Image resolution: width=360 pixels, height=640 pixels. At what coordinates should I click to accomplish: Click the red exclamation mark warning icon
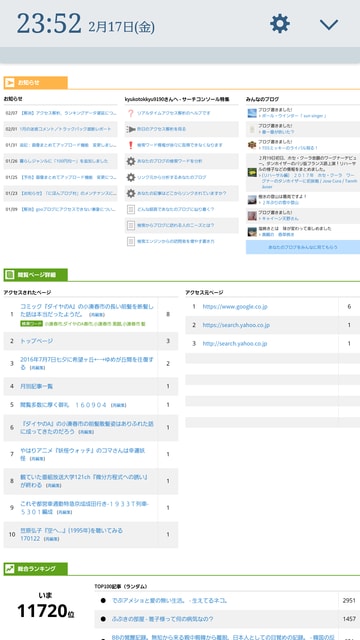pos(131,145)
